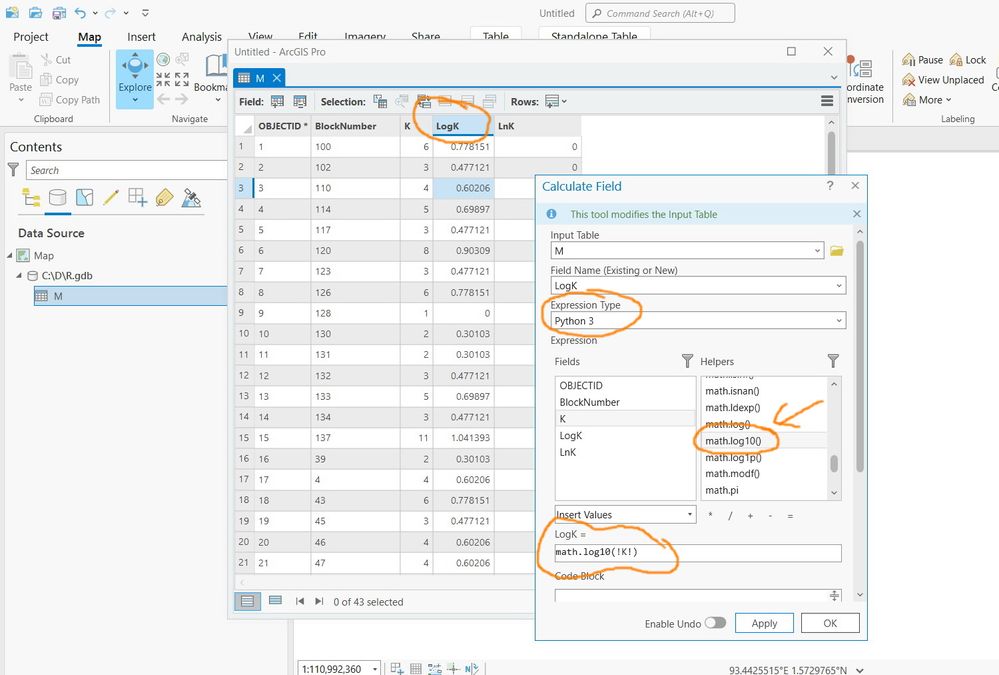Select List By Data Source cylinder icon
999x675 pixels.
[58, 198]
